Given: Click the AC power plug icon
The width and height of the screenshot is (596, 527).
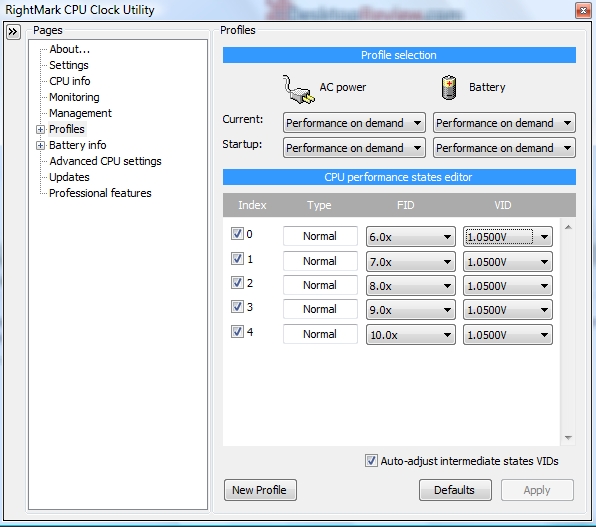Looking at the screenshot, I should [298, 89].
